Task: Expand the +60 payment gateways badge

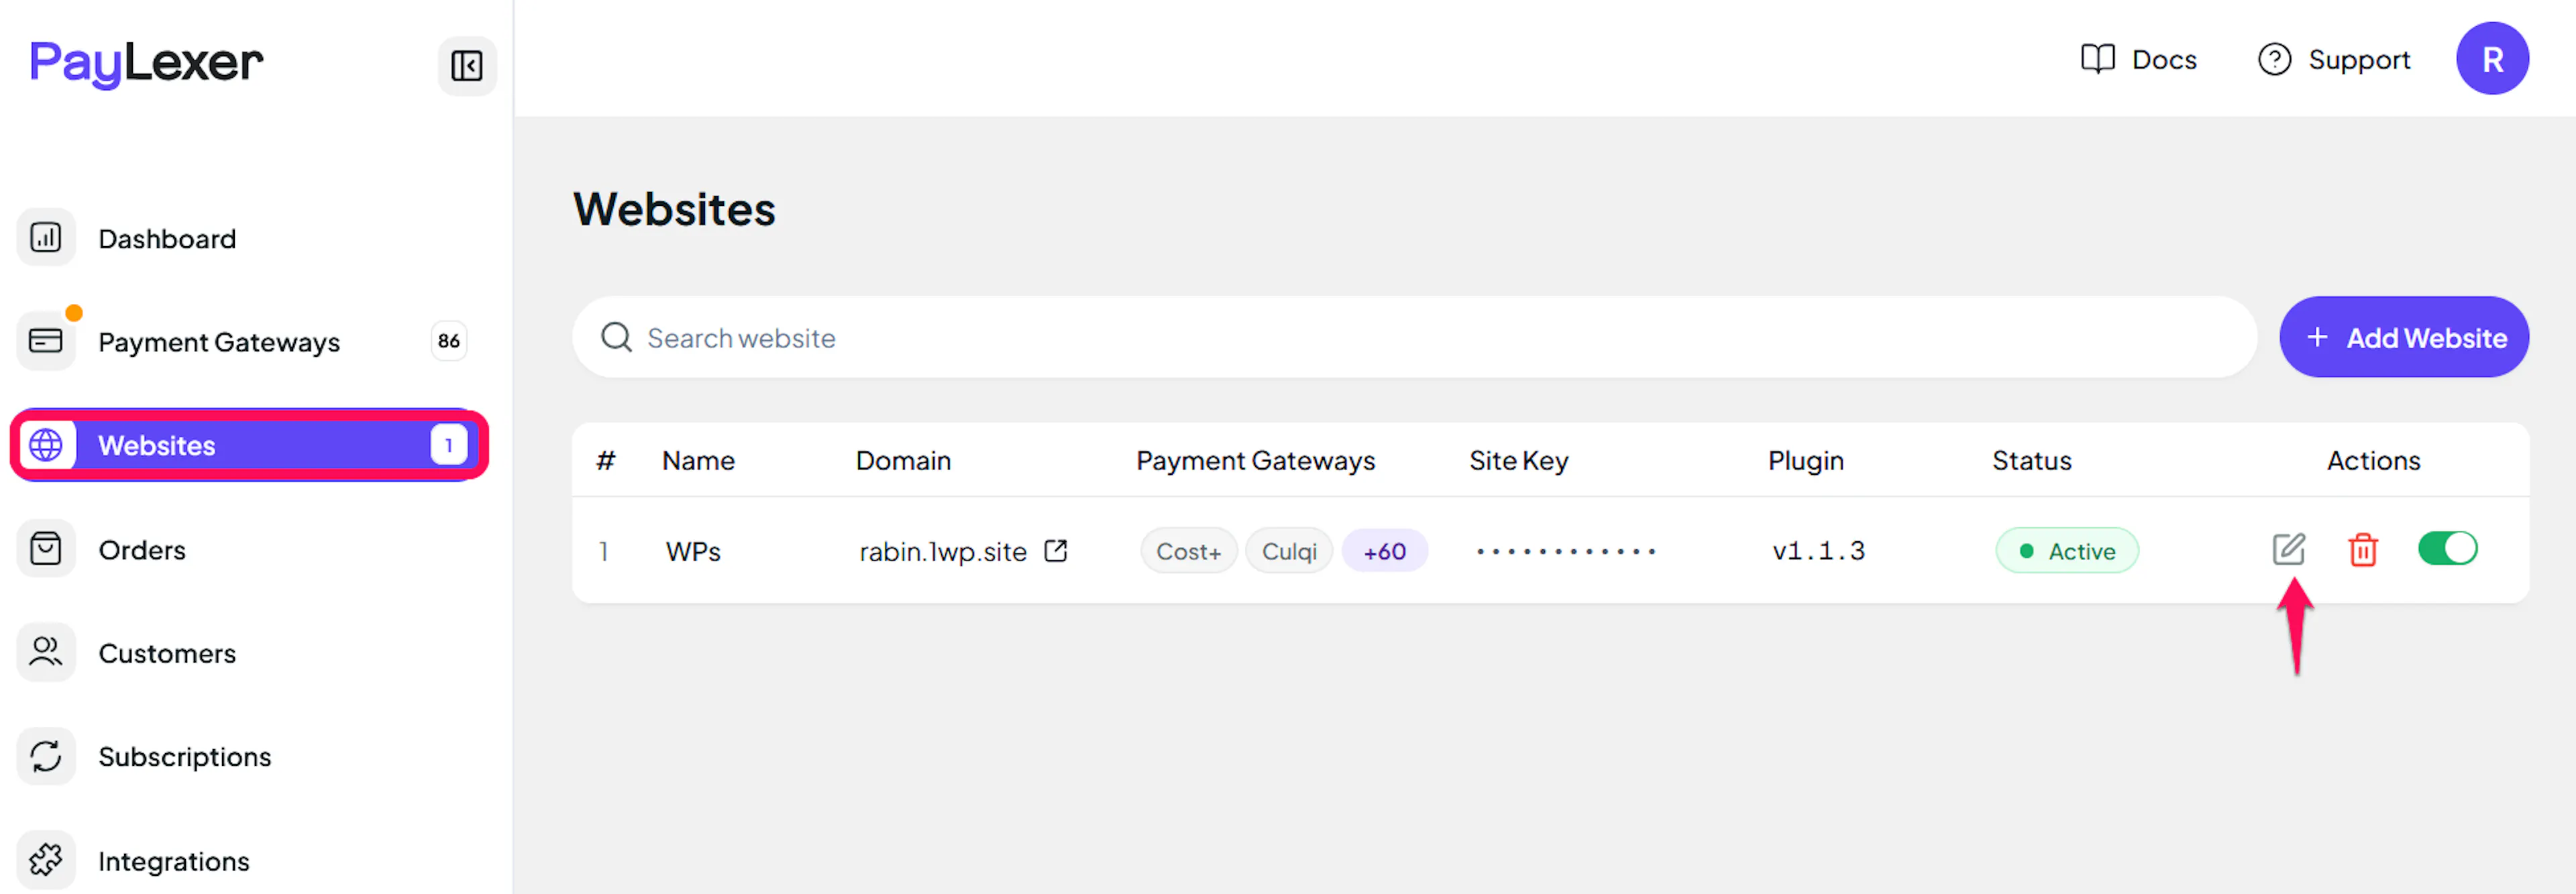Action: pyautogui.click(x=1384, y=551)
